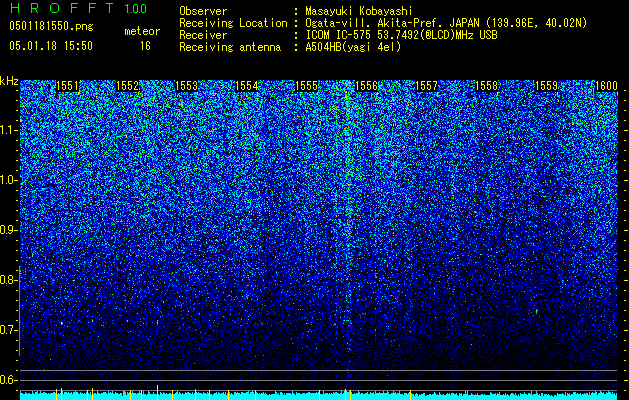Viewport: 629px width, 400px height.
Task: Select the ICOM IC-575 53.7492 MHz receiver text
Action: pos(401,35)
